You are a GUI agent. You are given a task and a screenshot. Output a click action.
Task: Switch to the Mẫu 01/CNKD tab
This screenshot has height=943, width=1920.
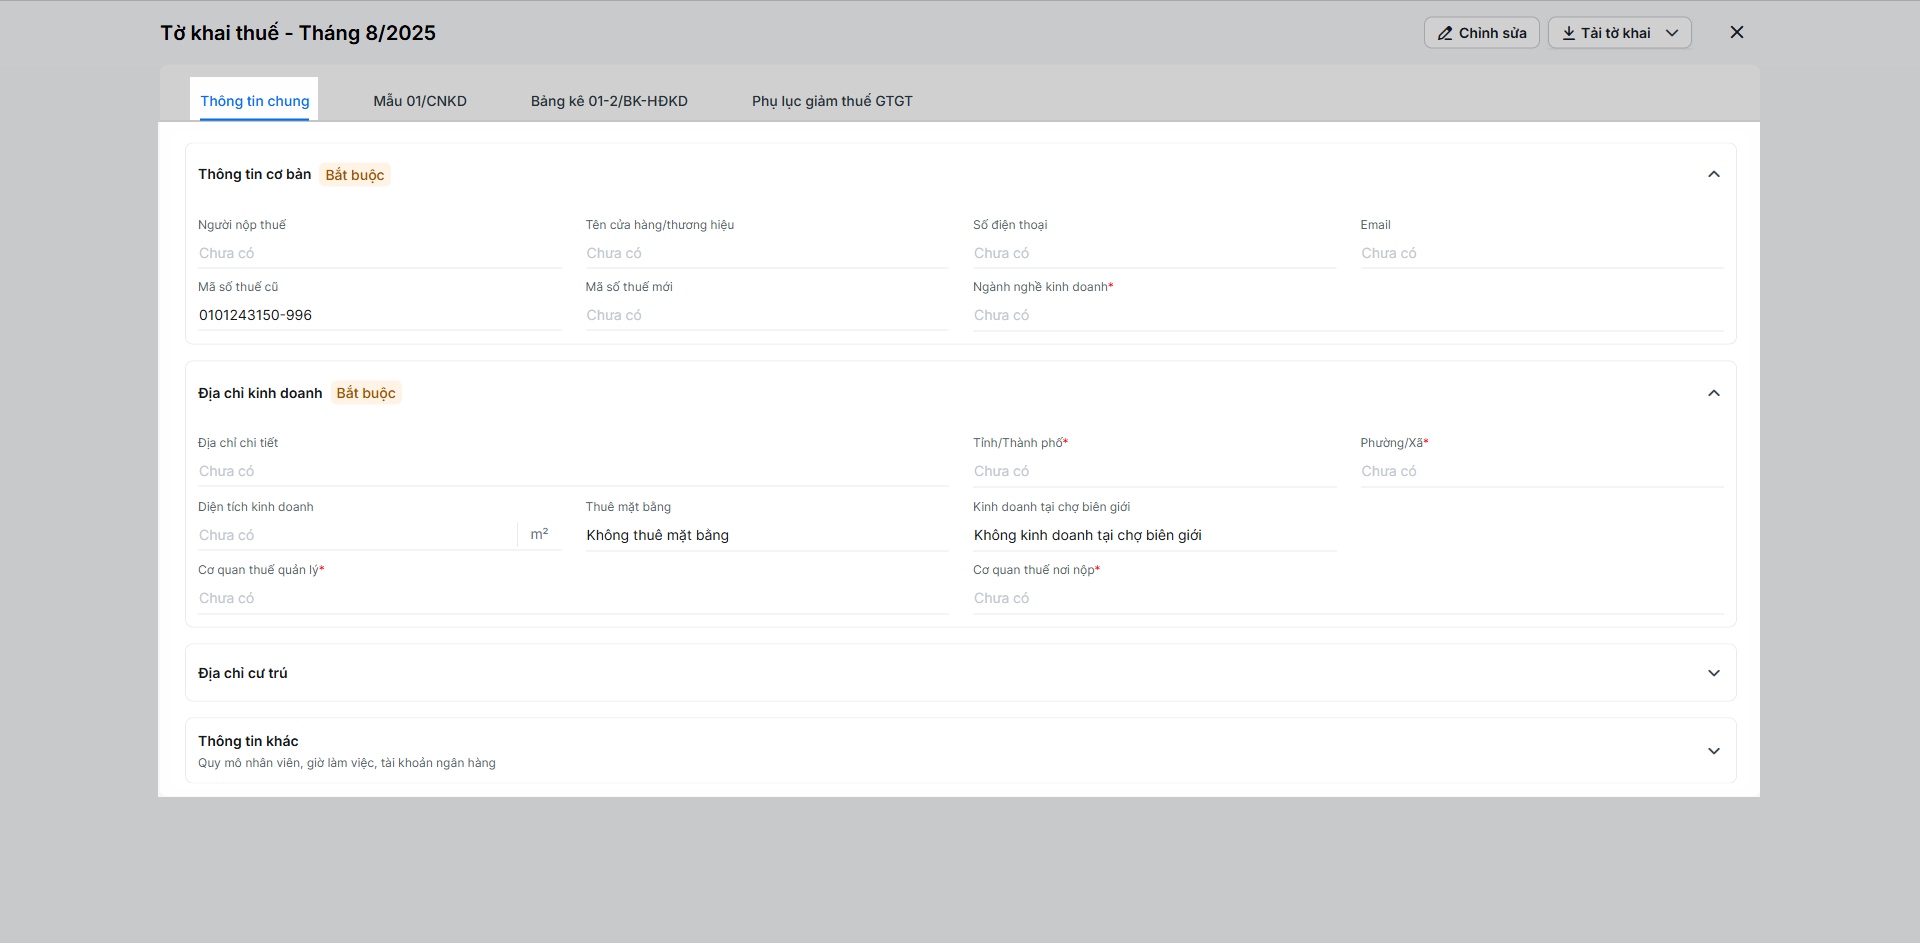420,101
